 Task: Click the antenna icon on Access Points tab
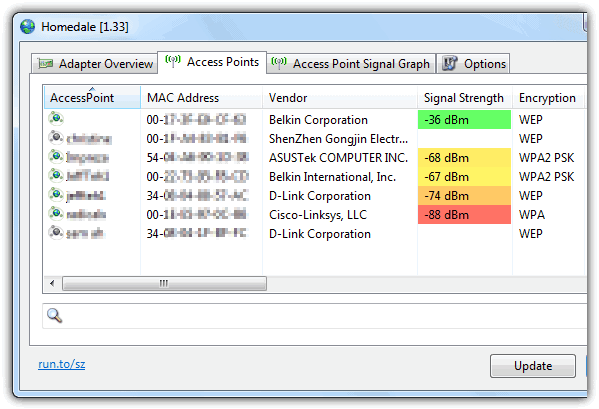(x=173, y=61)
